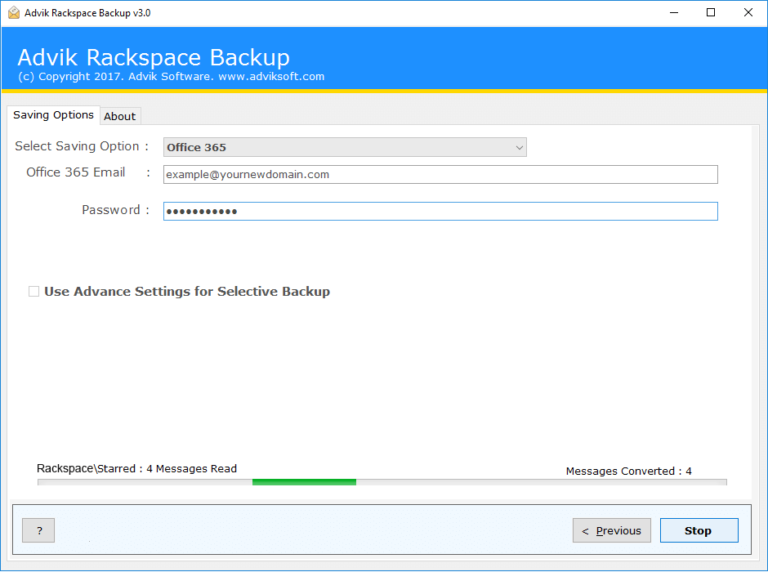This screenshot has width=768, height=572.
Task: Close the Advik Rackspace Backup window
Action: tap(748, 13)
